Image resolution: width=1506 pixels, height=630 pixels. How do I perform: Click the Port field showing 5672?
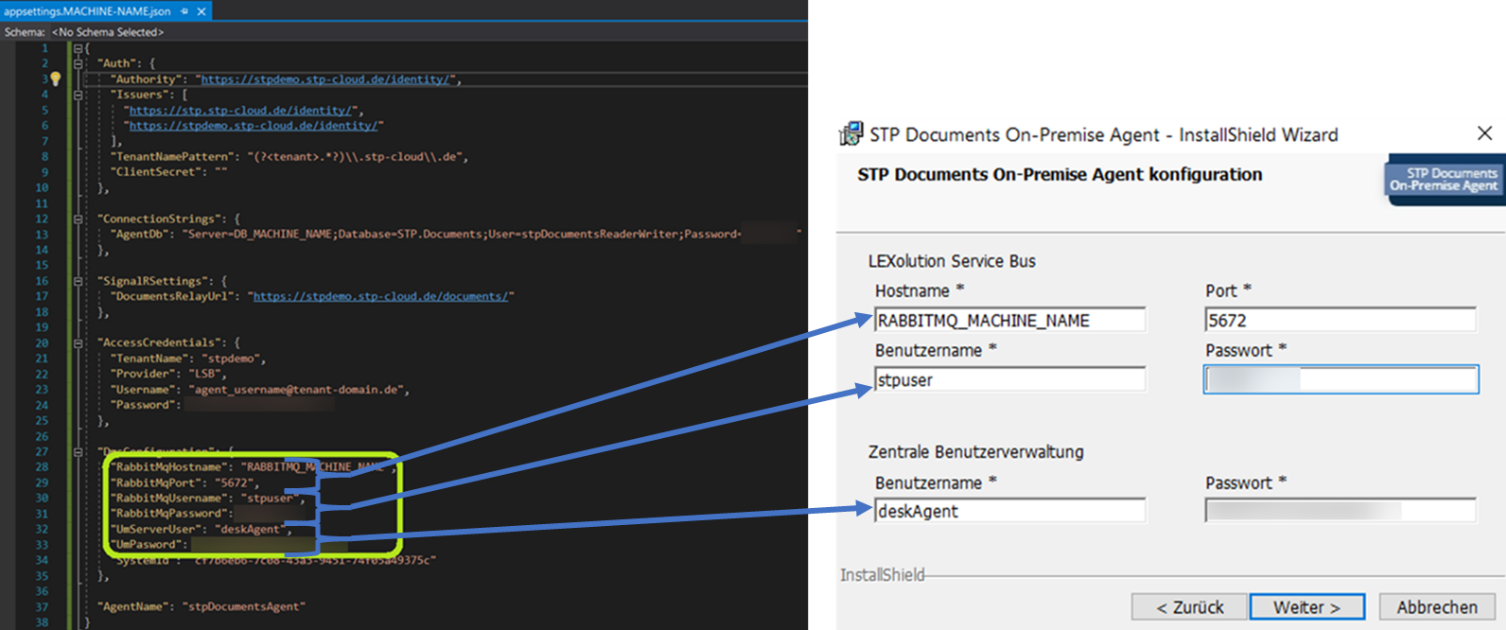1341,320
